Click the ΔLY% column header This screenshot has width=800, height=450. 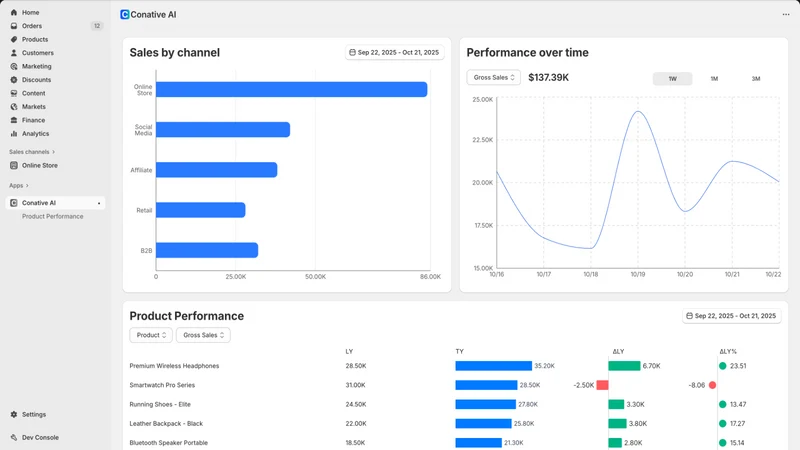(x=728, y=352)
